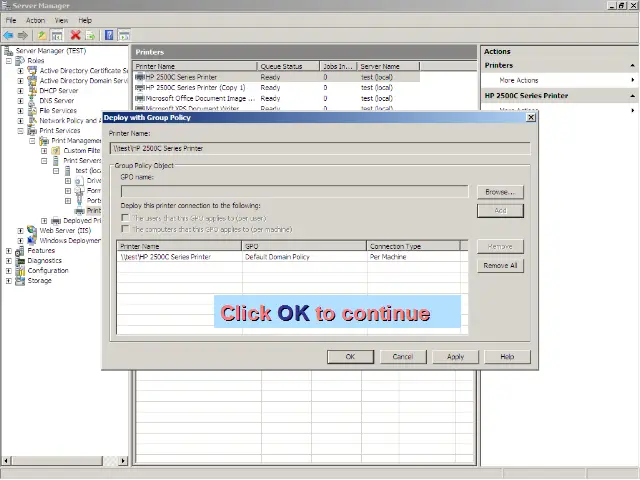Sort by the Queue Status column header
The image size is (640, 480).
[x=288, y=66]
